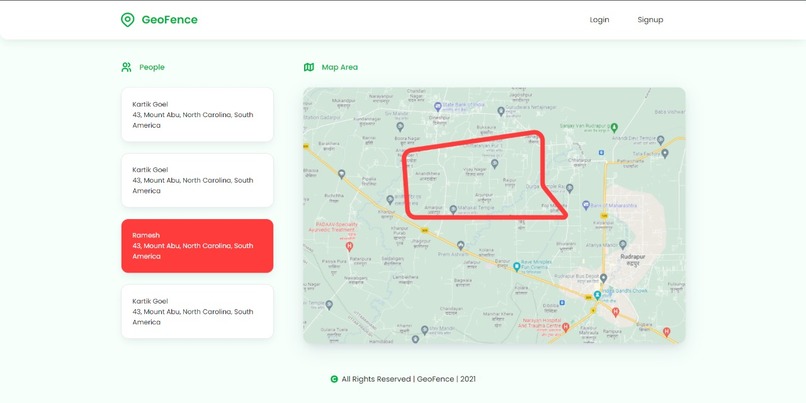Click the Indira Gandhi Chowk teal marker
The width and height of the screenshot is (806, 403).
tap(597, 295)
